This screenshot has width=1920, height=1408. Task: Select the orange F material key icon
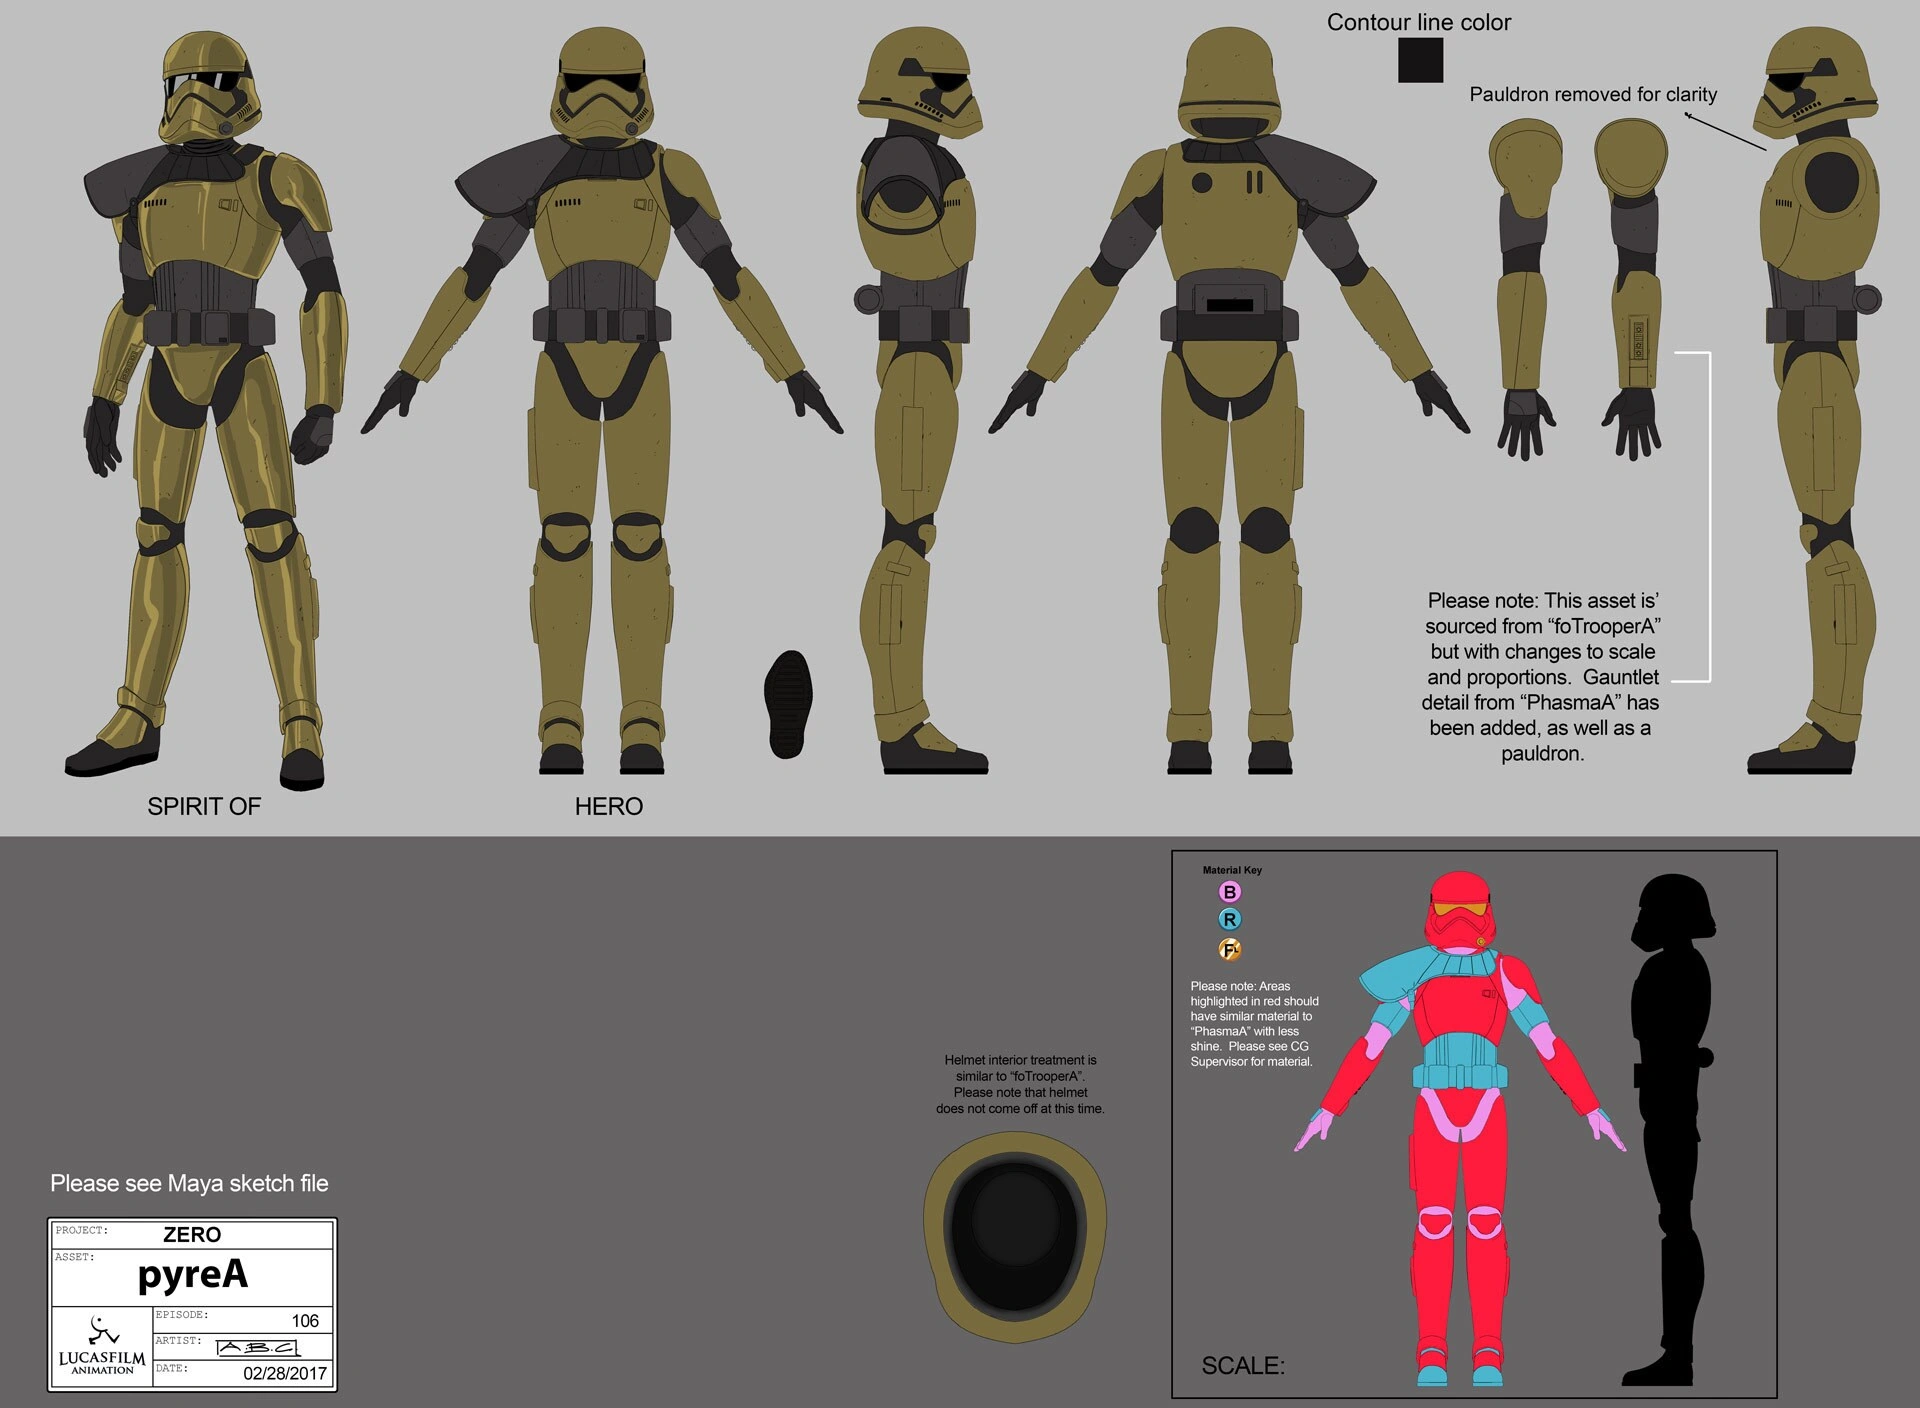pyautogui.click(x=1230, y=949)
